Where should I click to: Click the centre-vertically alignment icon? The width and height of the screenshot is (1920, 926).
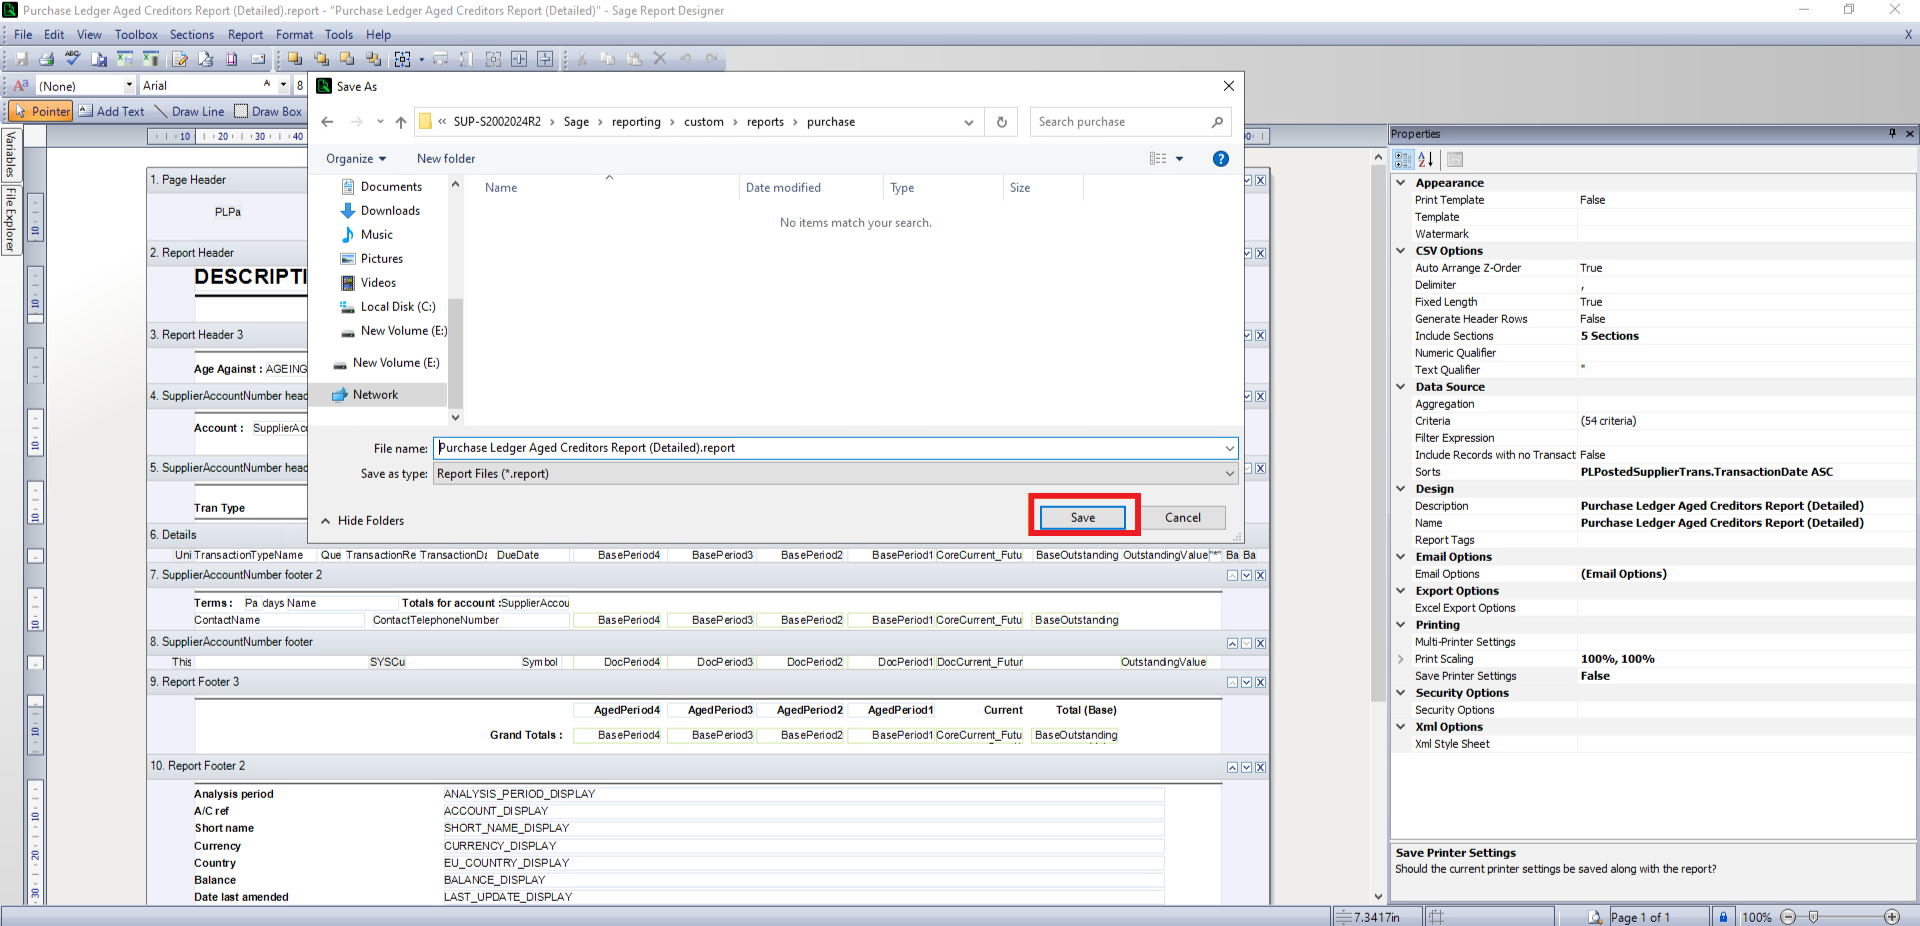[x=545, y=59]
